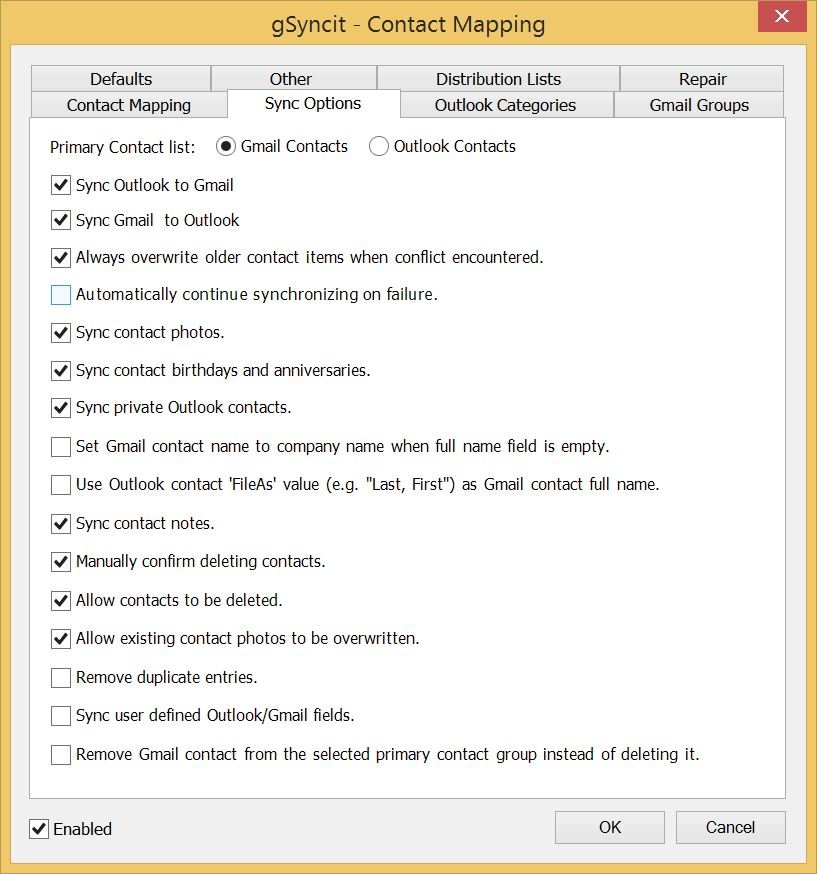Toggle Sync contact photos checkbox
Image resolution: width=817 pixels, height=874 pixels.
[x=61, y=333]
